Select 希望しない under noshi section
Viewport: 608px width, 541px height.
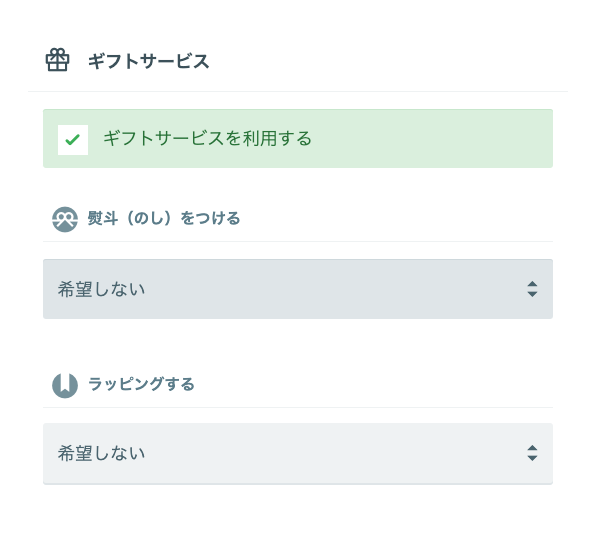(x=102, y=289)
